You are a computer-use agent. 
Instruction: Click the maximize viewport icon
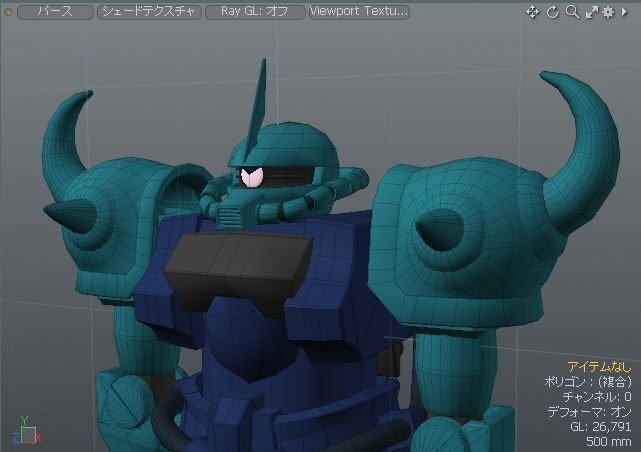point(591,13)
